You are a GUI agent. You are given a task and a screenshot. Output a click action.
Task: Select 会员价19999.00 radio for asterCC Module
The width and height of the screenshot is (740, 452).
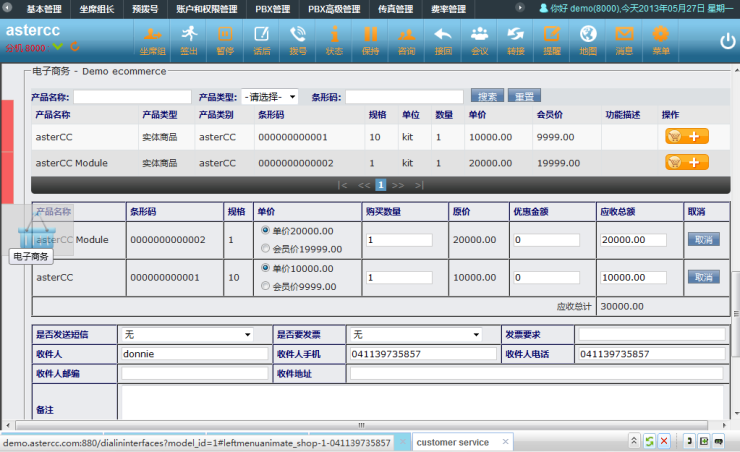[265, 248]
